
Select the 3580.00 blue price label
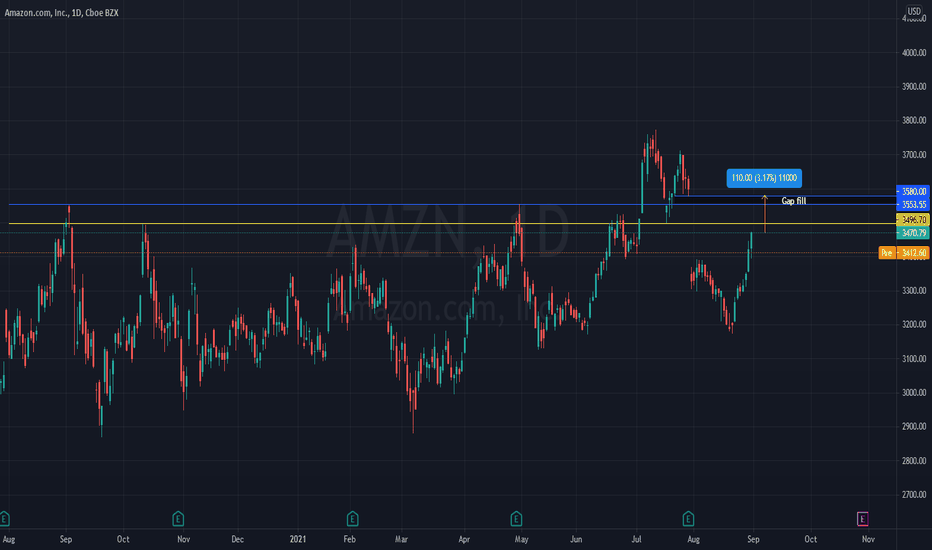pyautogui.click(x=913, y=191)
